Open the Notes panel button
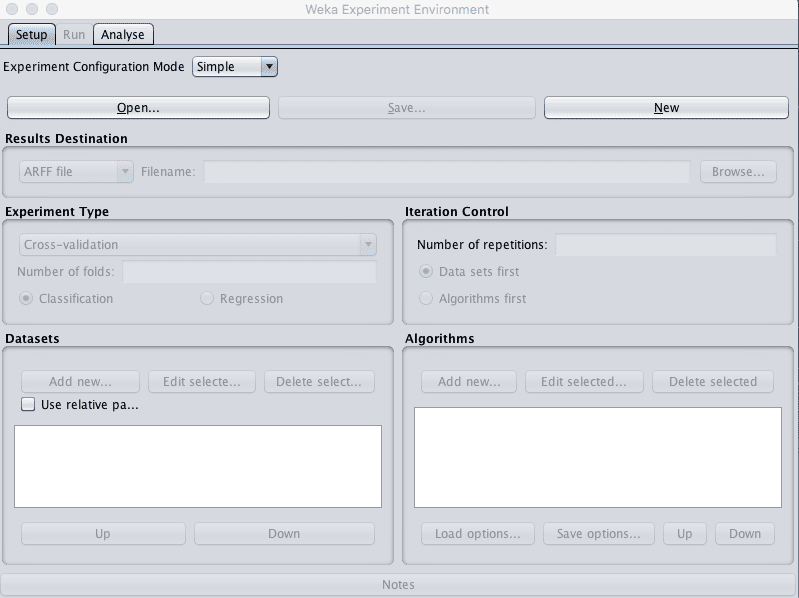The width and height of the screenshot is (799, 598). click(x=398, y=584)
